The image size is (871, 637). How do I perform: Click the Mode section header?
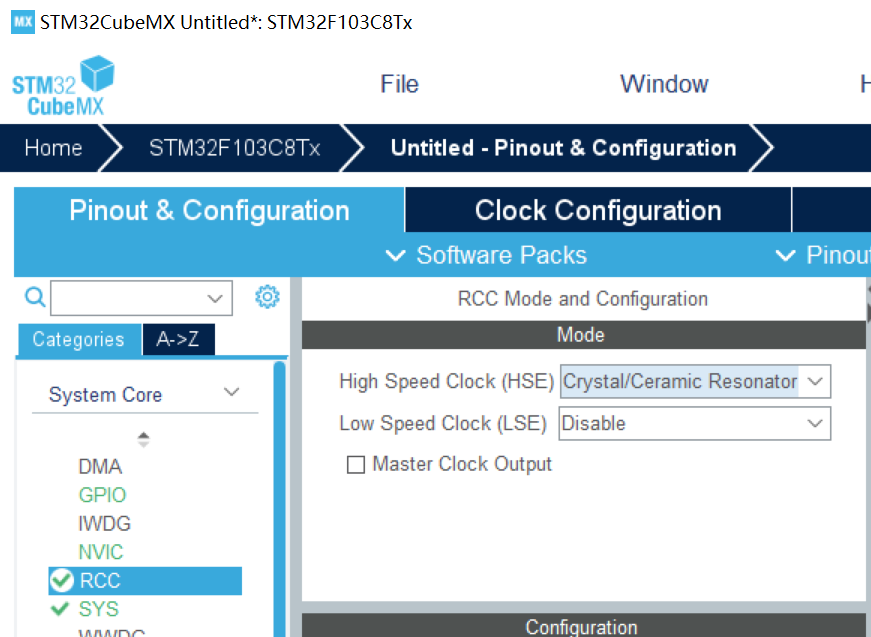pyautogui.click(x=583, y=335)
